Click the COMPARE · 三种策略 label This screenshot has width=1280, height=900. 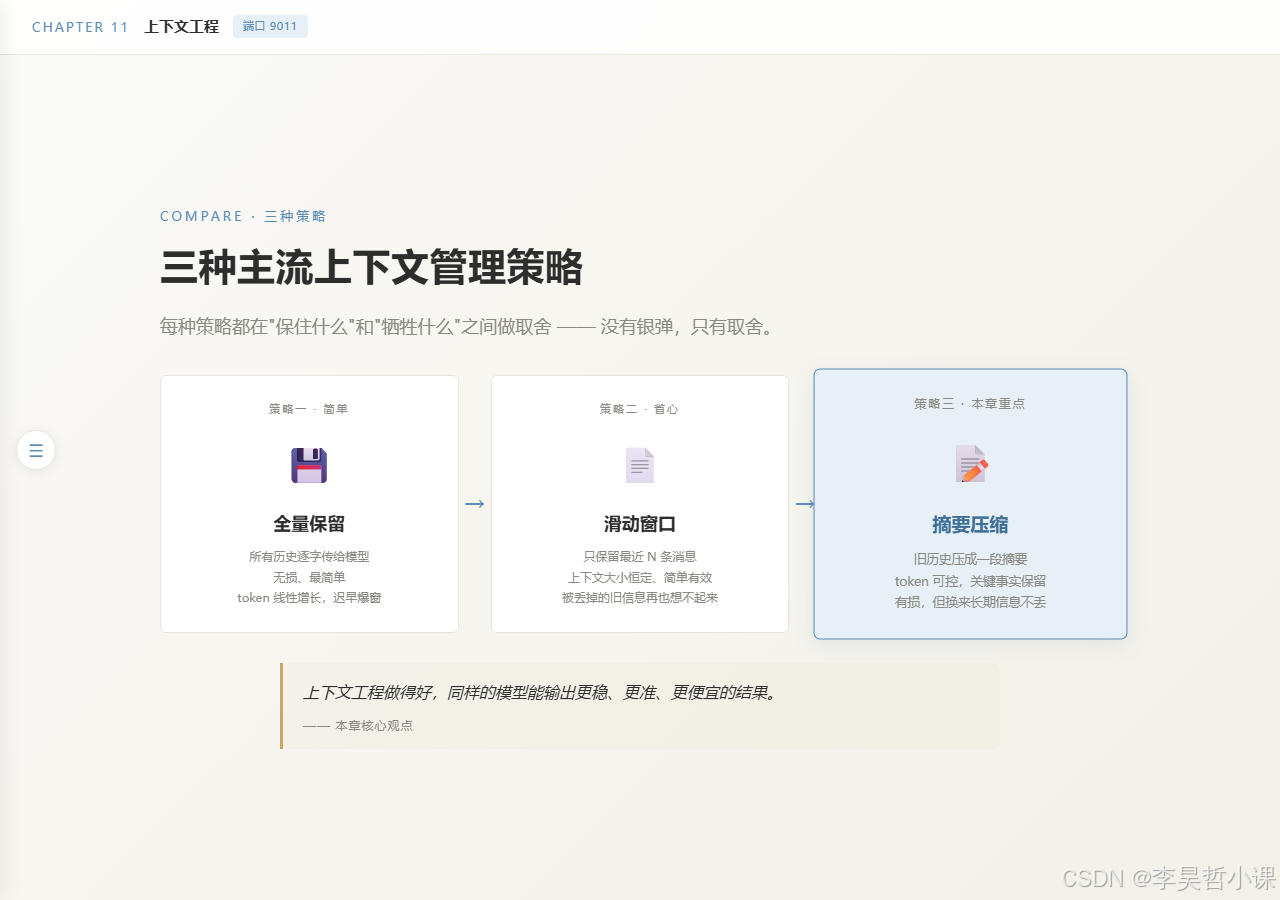point(243,216)
